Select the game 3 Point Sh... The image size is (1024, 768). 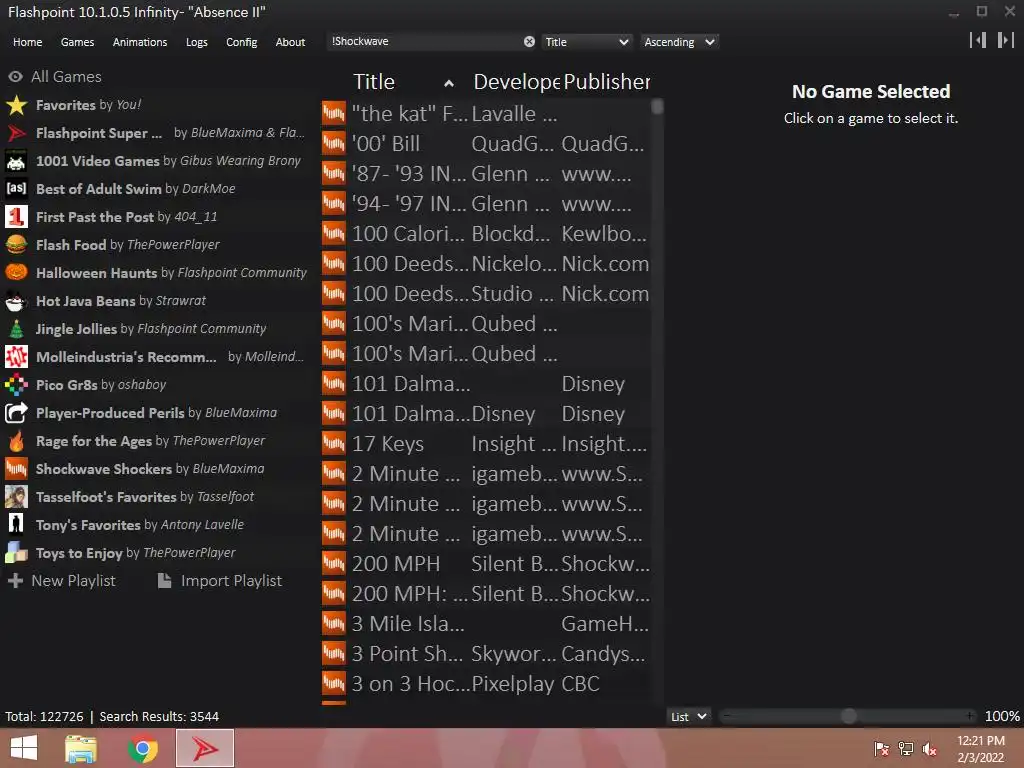[x=486, y=654]
